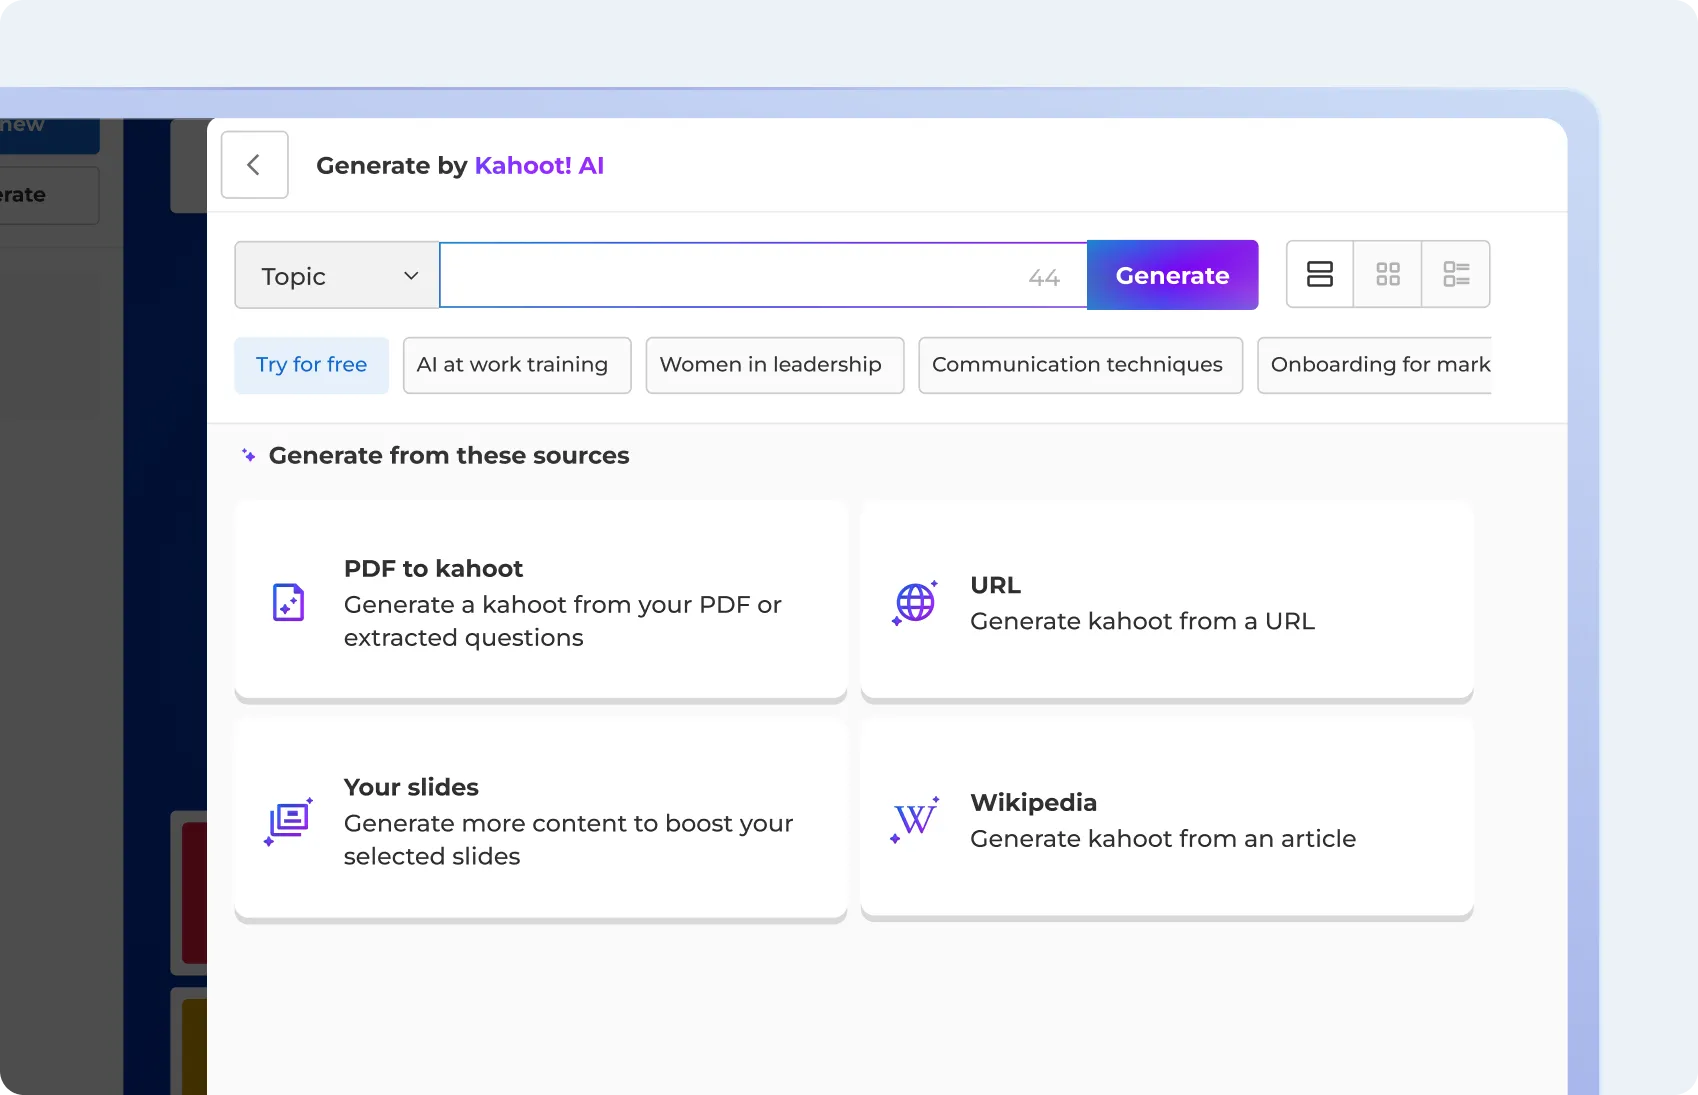Image resolution: width=1698 pixels, height=1095 pixels.
Task: Open the PDF to kahoot card title
Action: [x=433, y=568]
